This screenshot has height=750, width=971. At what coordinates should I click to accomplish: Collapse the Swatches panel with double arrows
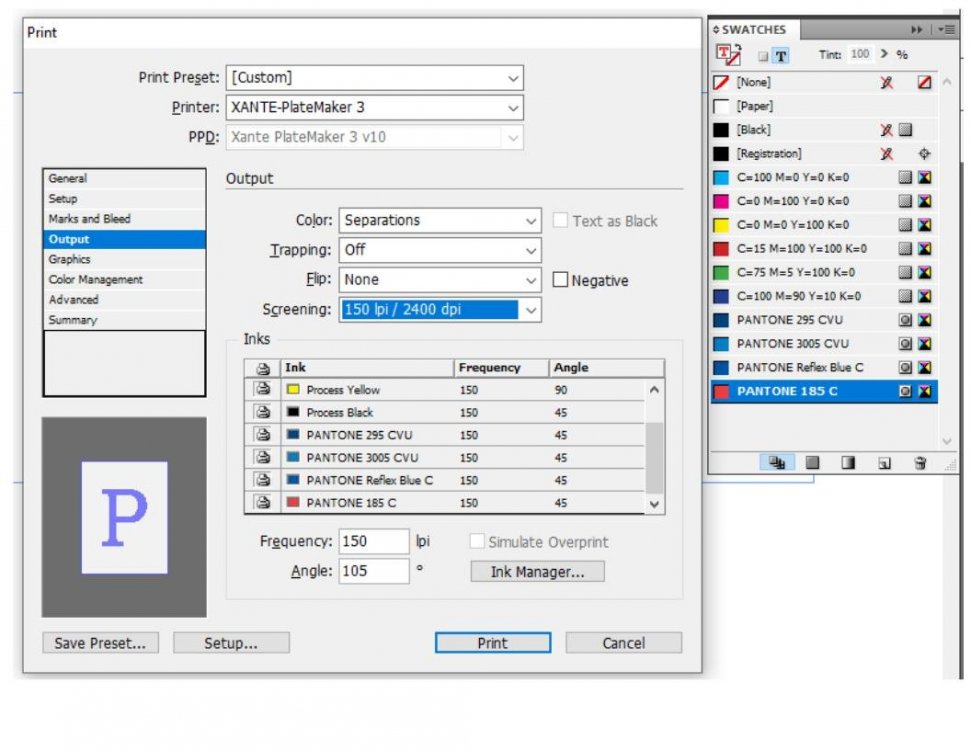917,30
